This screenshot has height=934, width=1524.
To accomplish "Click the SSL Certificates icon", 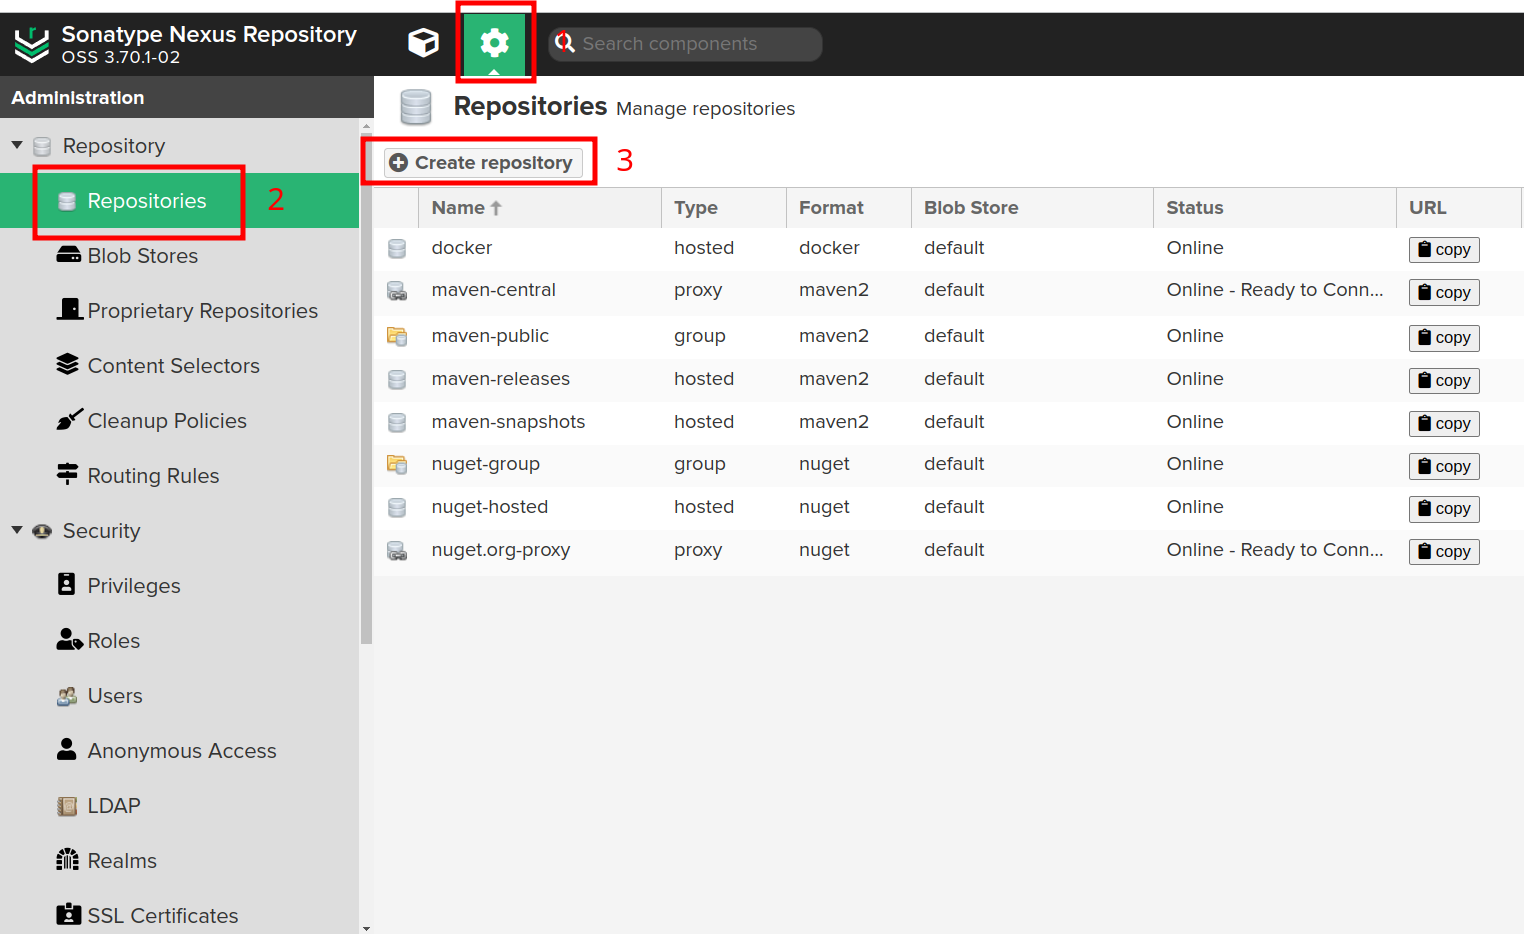I will pyautogui.click(x=69, y=914).
